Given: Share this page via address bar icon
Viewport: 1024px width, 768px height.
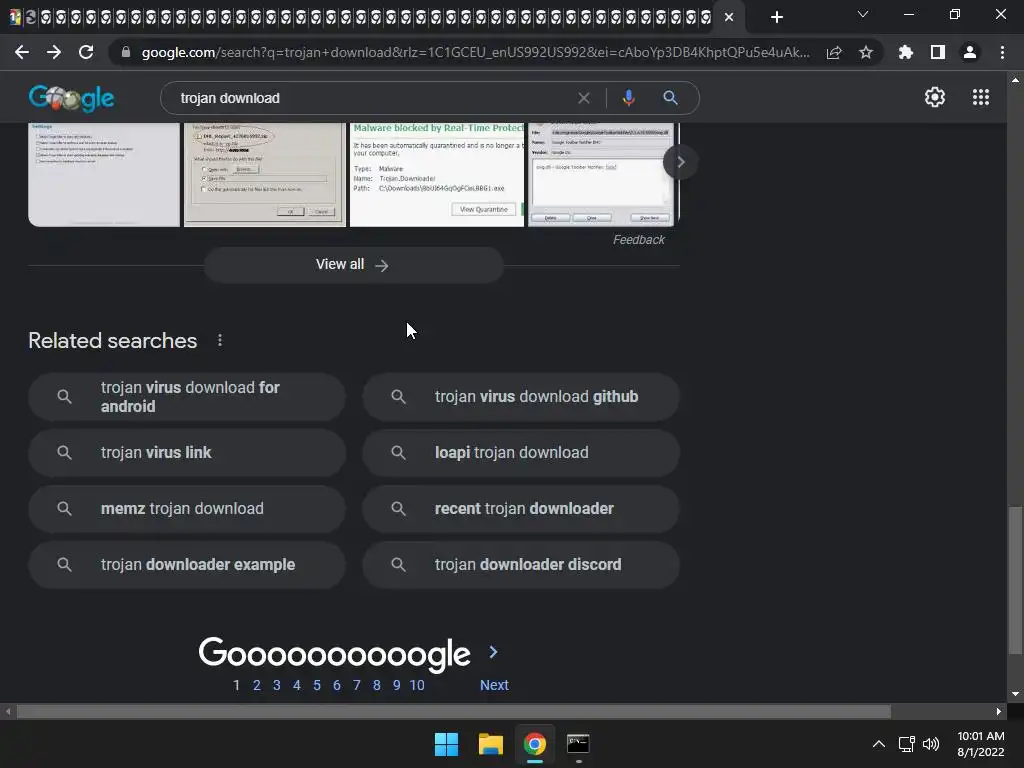Looking at the screenshot, I should (834, 52).
